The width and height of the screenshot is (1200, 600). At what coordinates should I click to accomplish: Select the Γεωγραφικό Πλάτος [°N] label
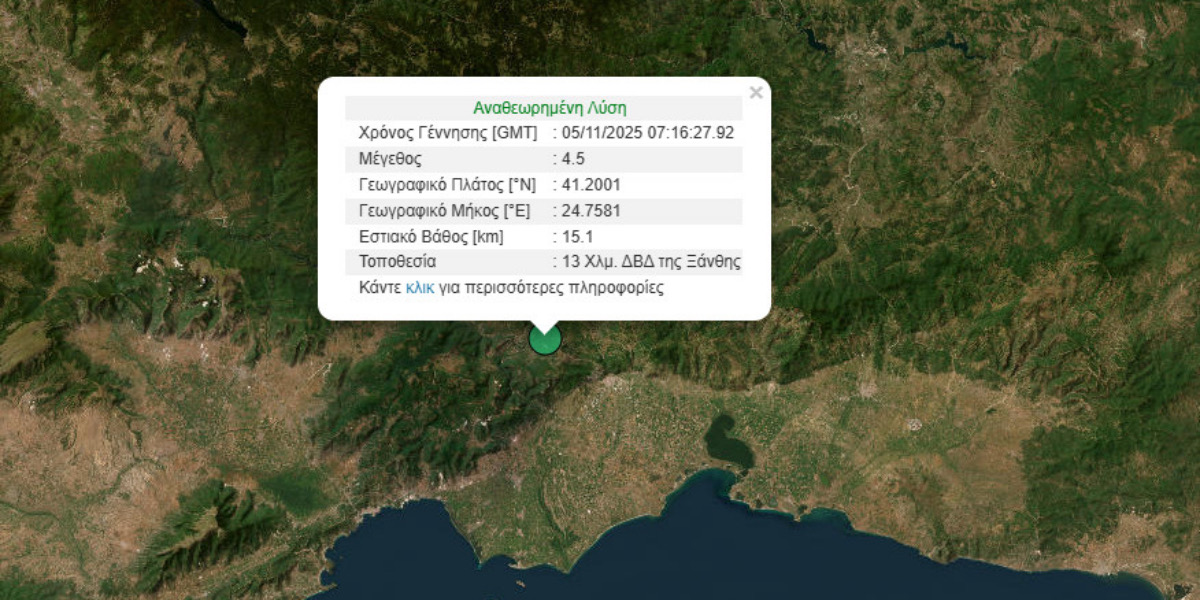point(446,185)
